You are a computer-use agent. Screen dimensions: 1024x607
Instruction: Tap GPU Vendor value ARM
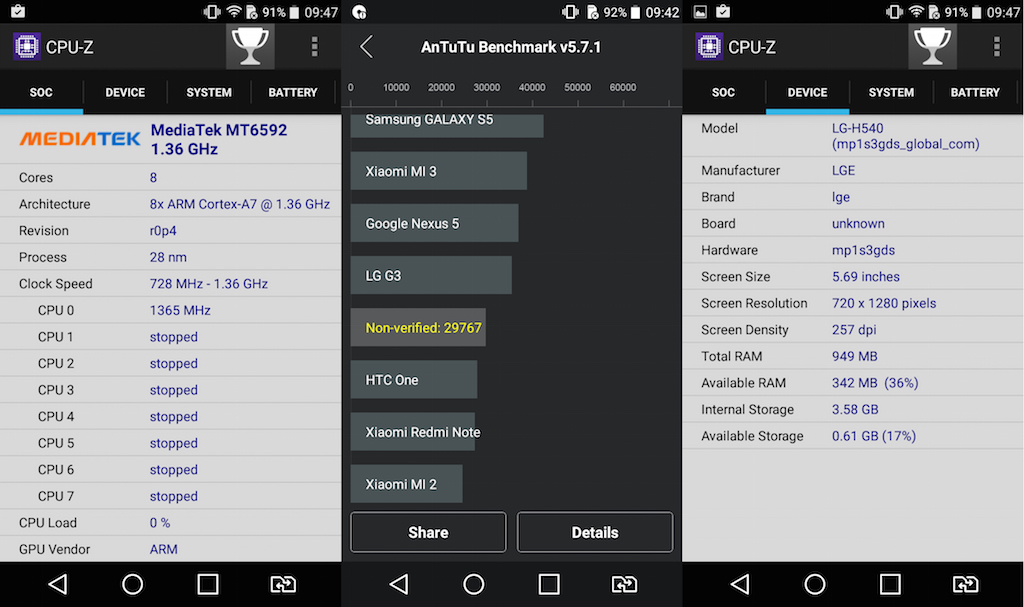tap(163, 550)
